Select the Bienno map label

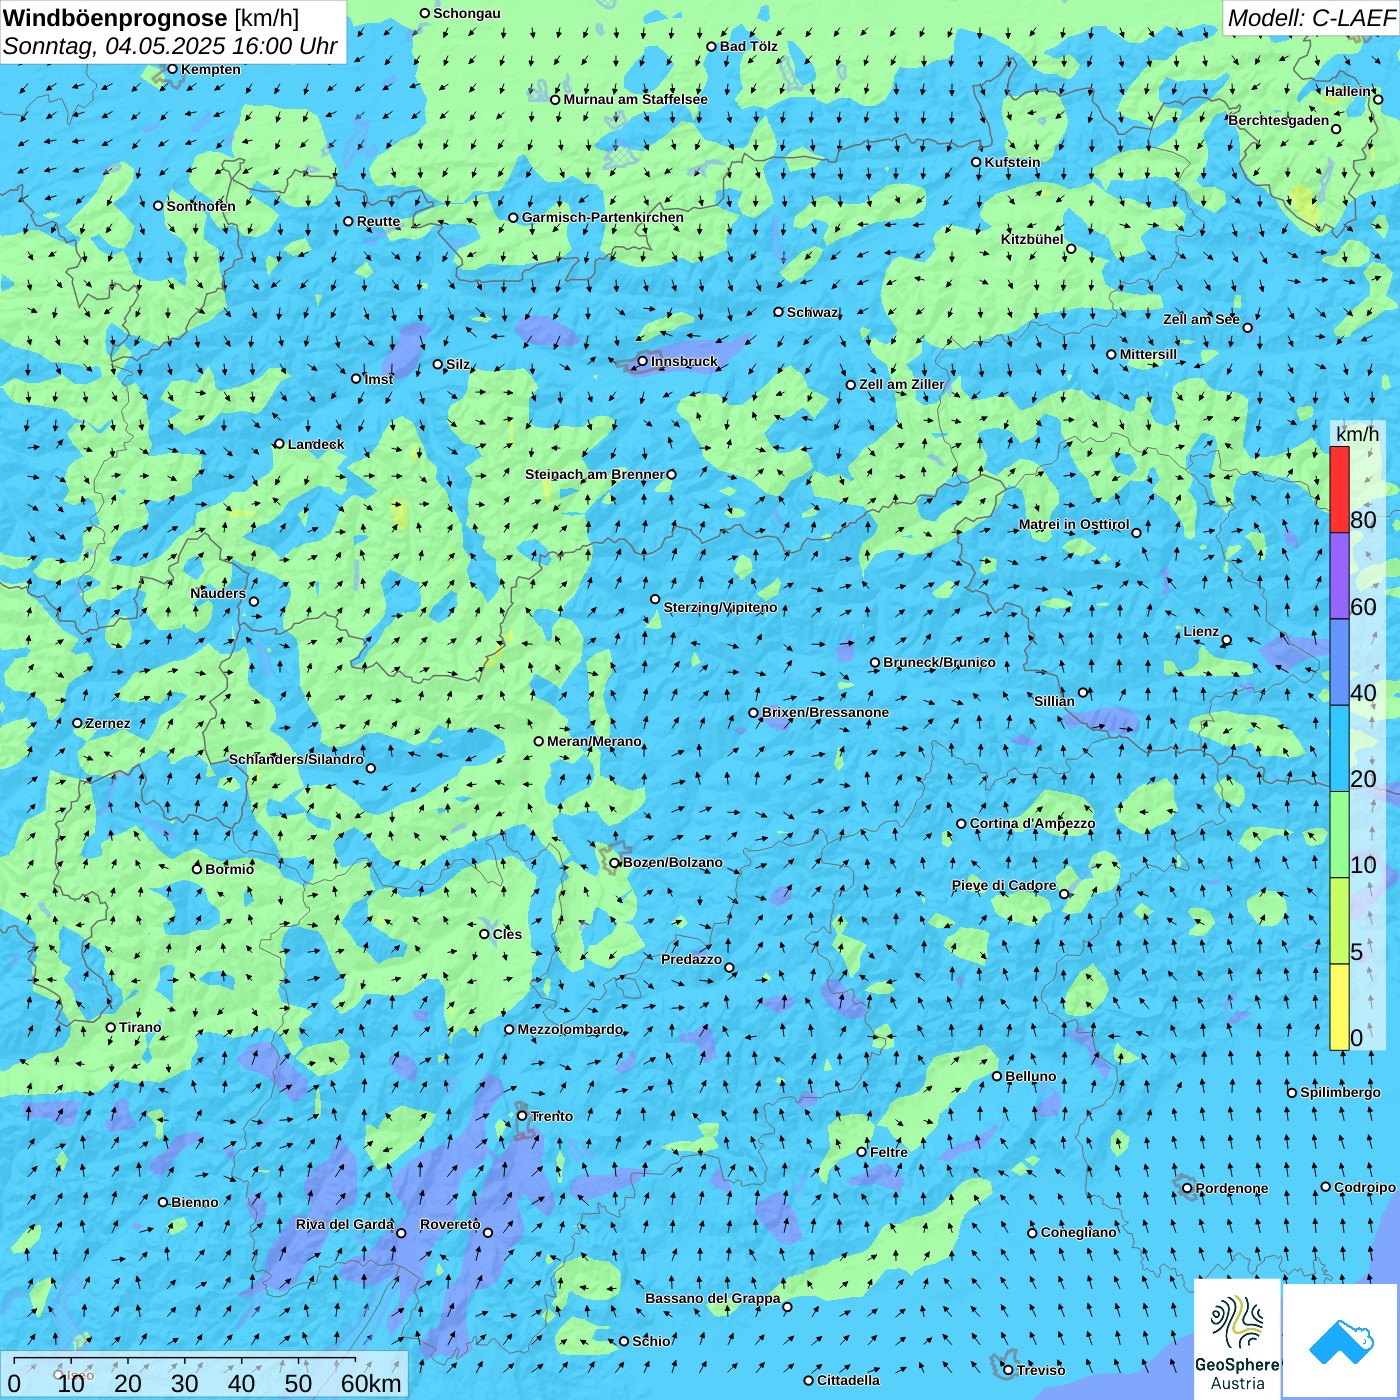coord(194,1202)
